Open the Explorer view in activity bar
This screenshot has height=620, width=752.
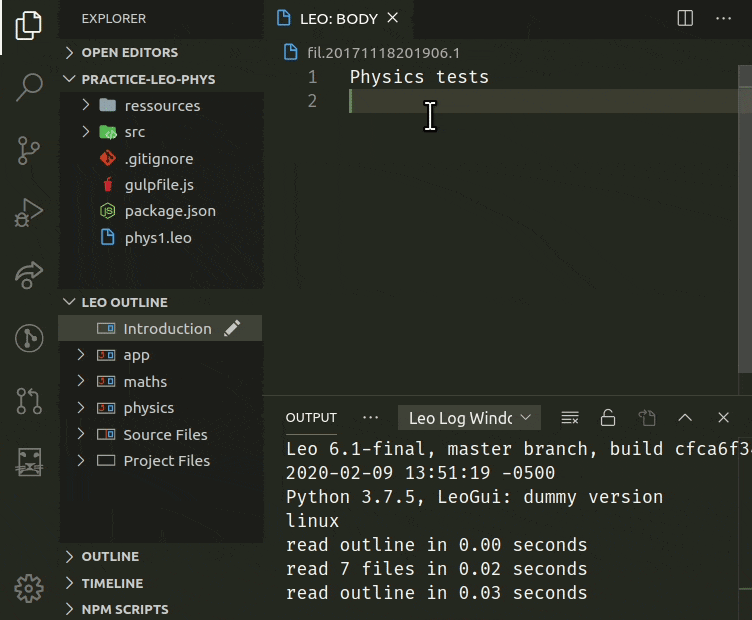tap(28, 25)
